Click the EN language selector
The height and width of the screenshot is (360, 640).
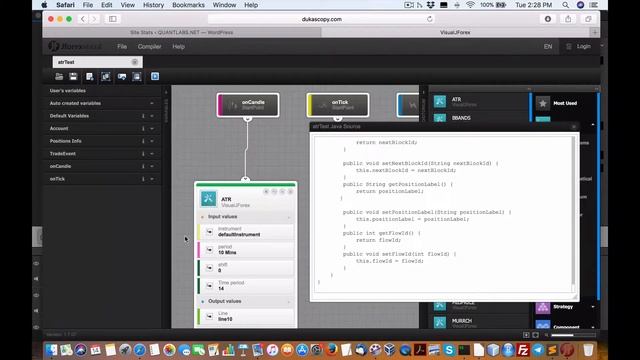point(548,47)
